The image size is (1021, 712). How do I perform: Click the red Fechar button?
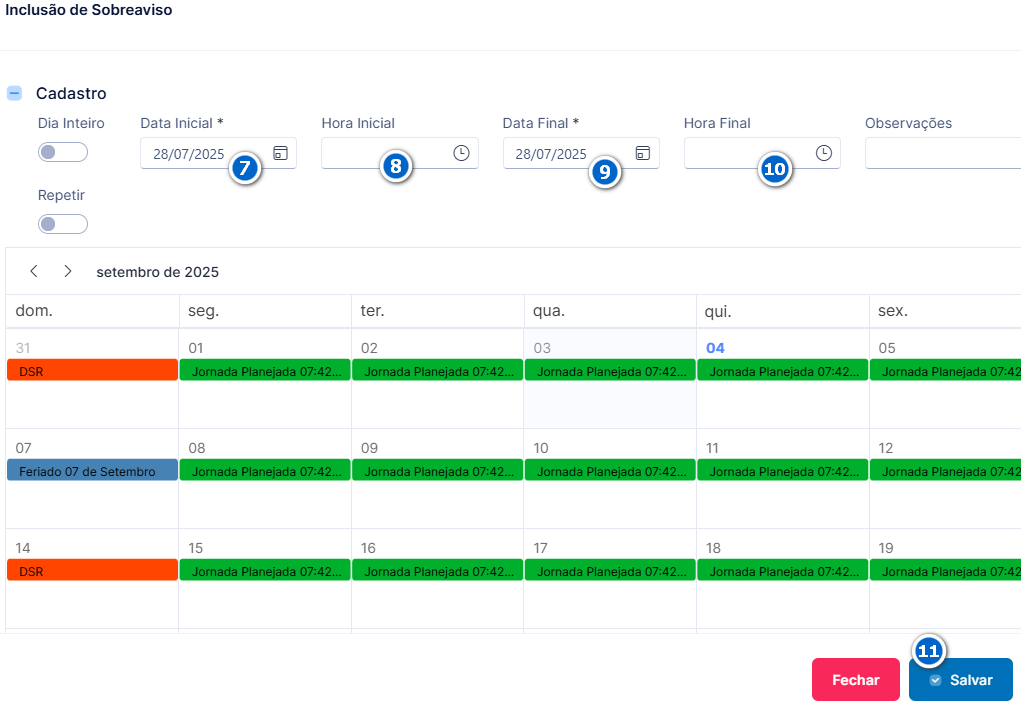[x=856, y=679]
